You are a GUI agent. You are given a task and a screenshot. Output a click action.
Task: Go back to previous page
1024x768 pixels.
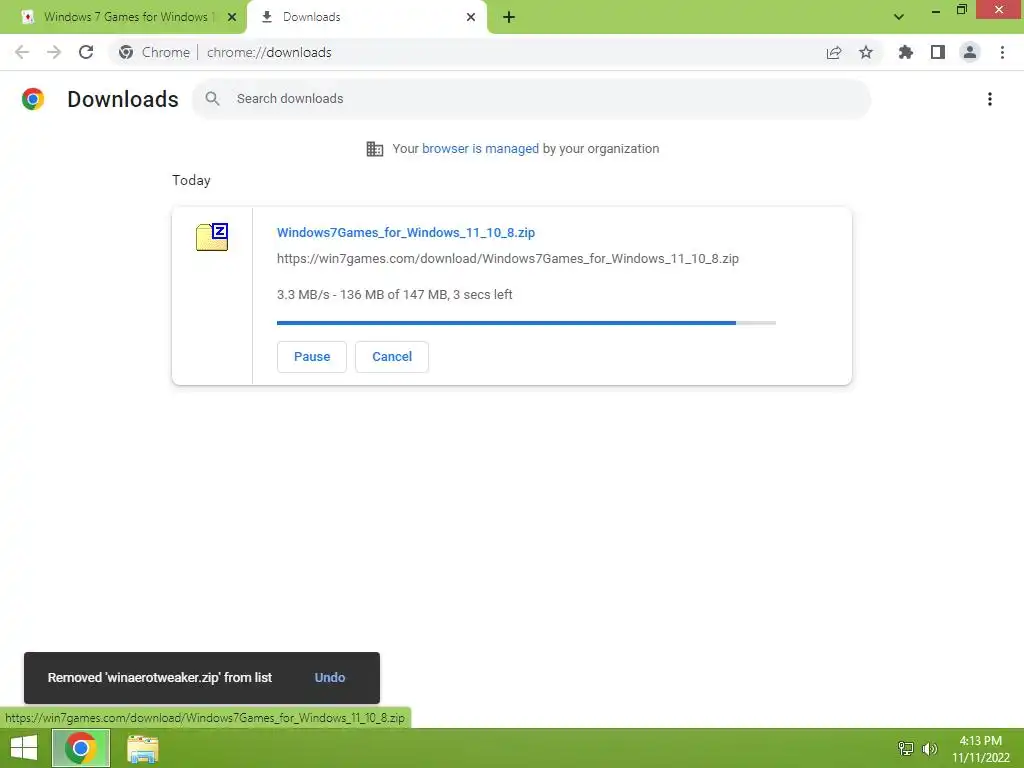(x=22, y=52)
